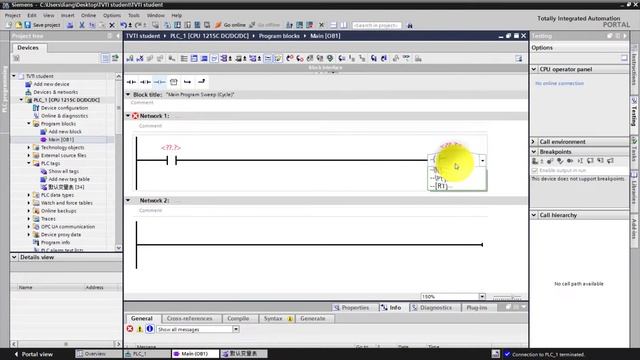
Task: Click the Undo arrow in the main toolbar
Action: coord(124,25)
